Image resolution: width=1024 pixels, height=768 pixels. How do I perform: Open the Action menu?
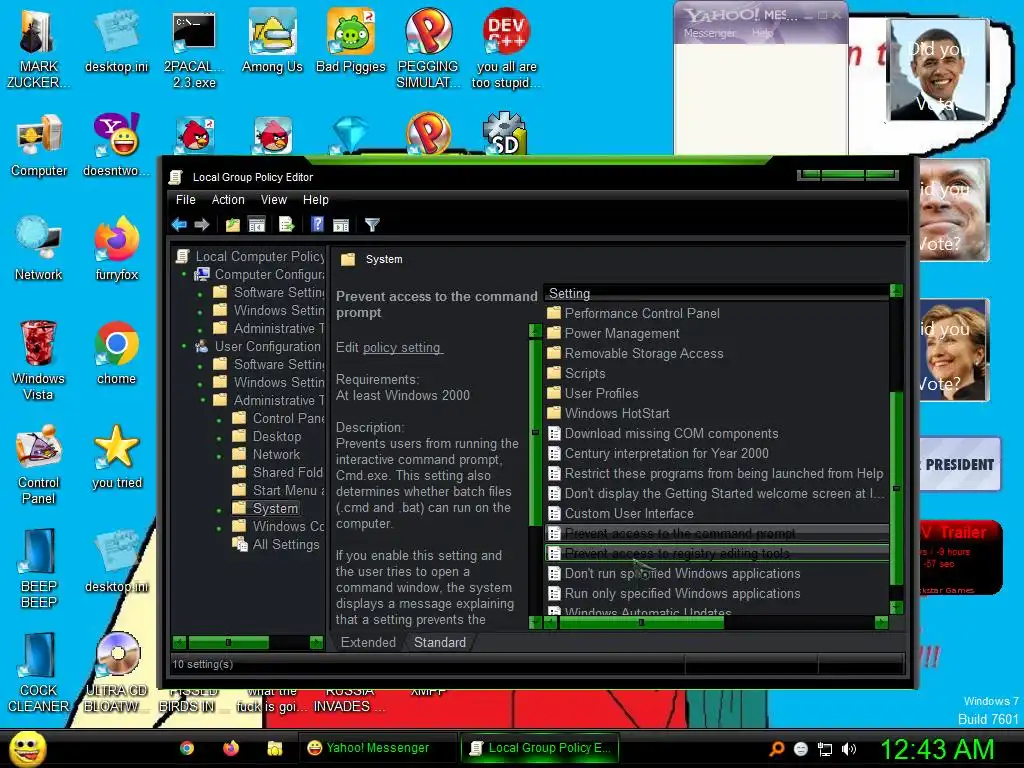tap(228, 200)
